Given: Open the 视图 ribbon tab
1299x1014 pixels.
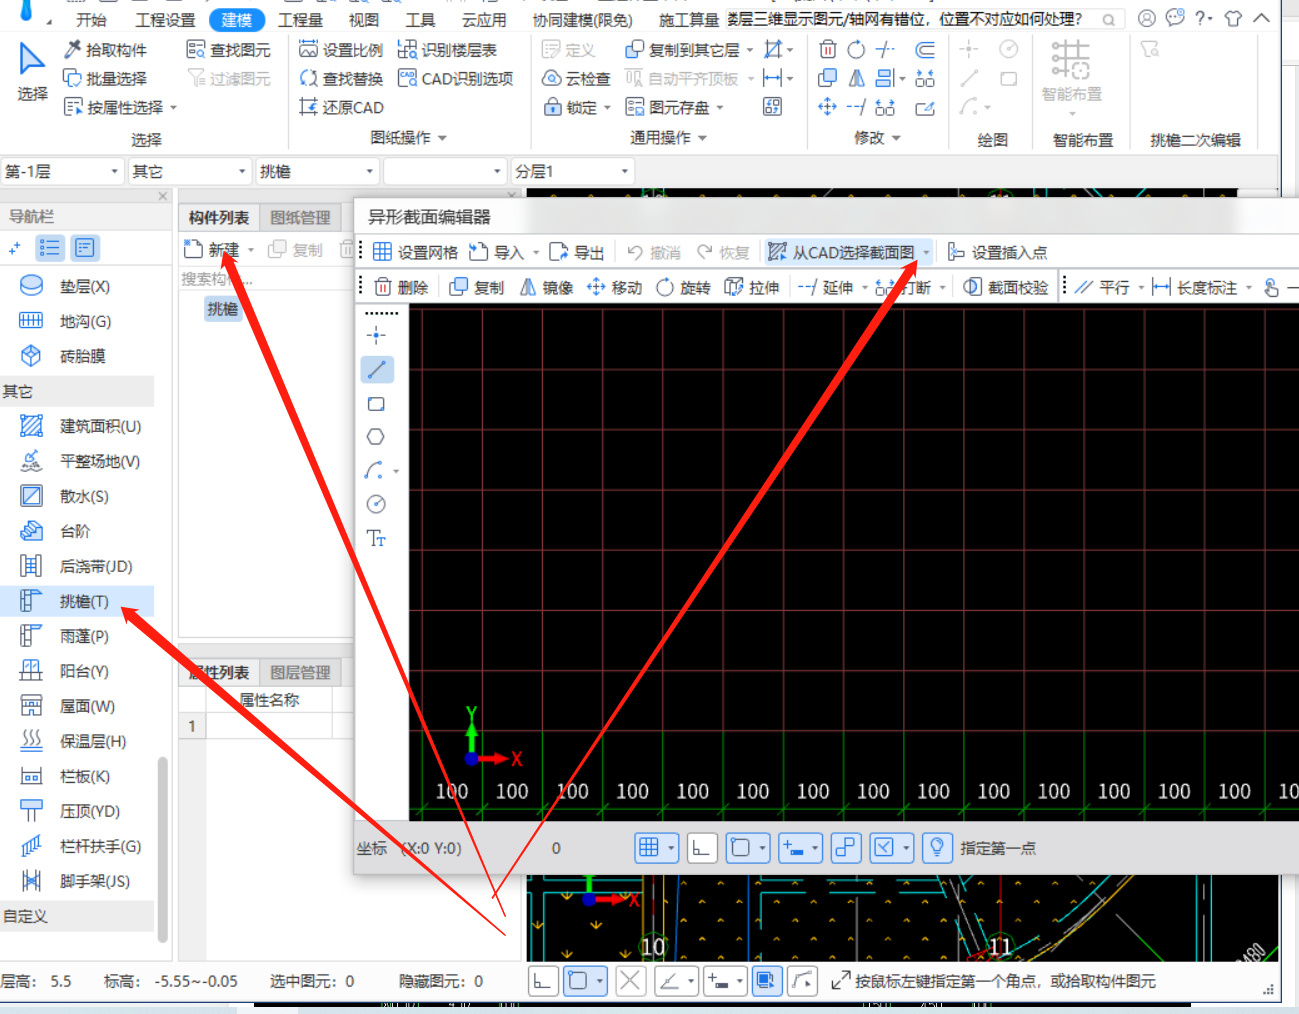Looking at the screenshot, I should (x=364, y=20).
